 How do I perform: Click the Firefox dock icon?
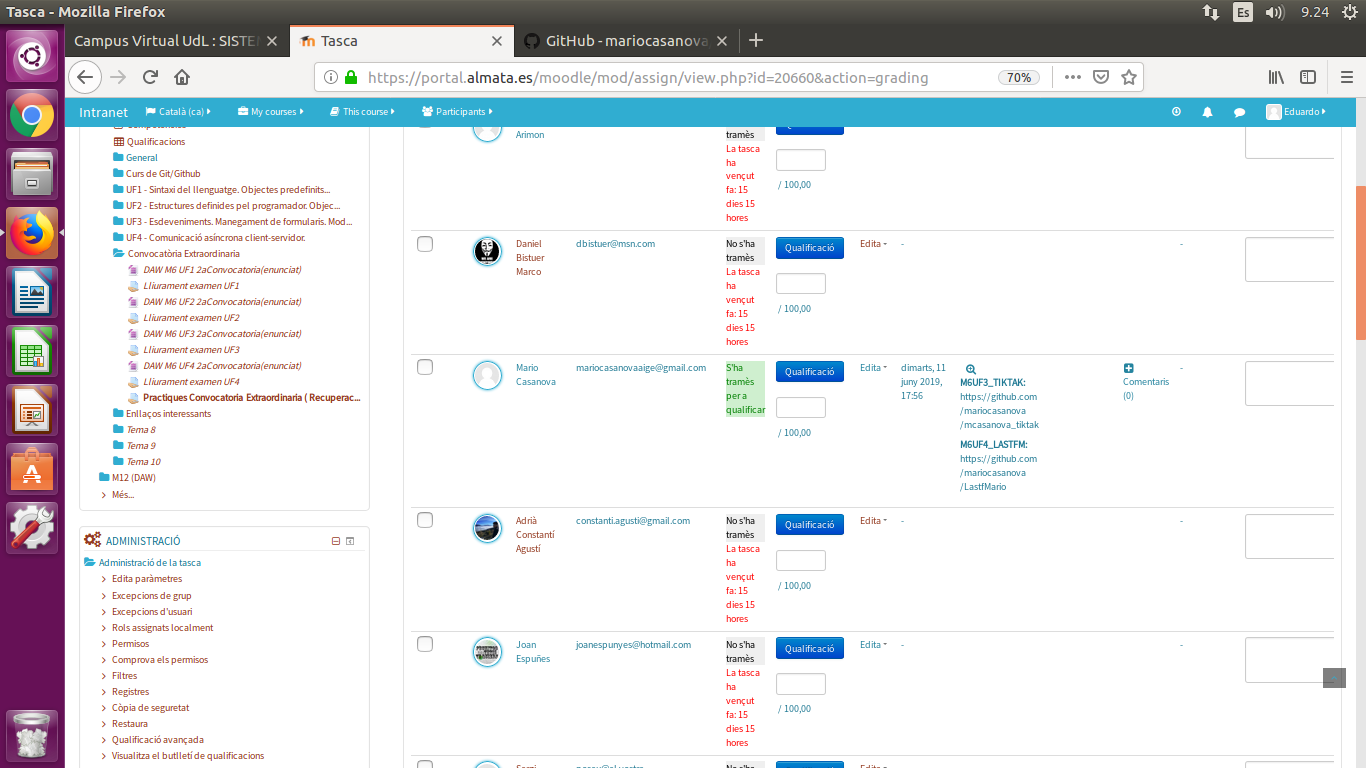[x=32, y=233]
